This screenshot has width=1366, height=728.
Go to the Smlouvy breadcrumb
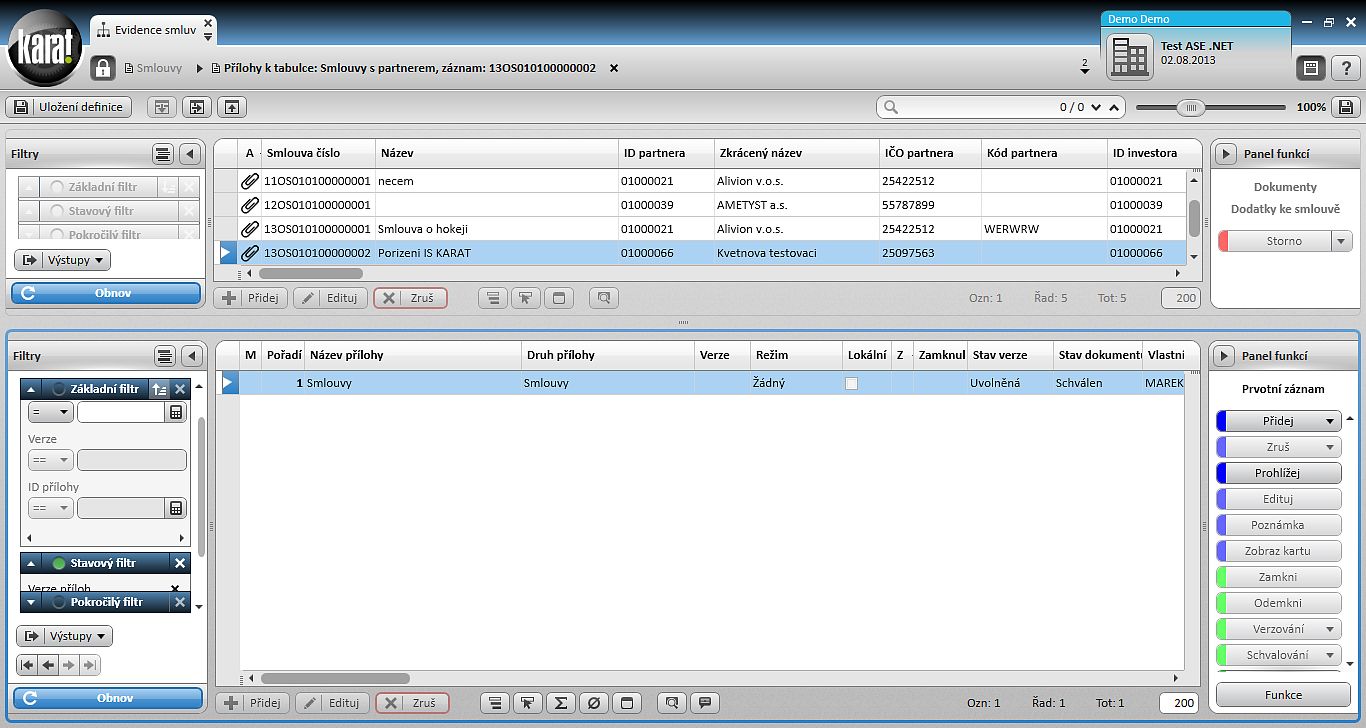tap(153, 68)
